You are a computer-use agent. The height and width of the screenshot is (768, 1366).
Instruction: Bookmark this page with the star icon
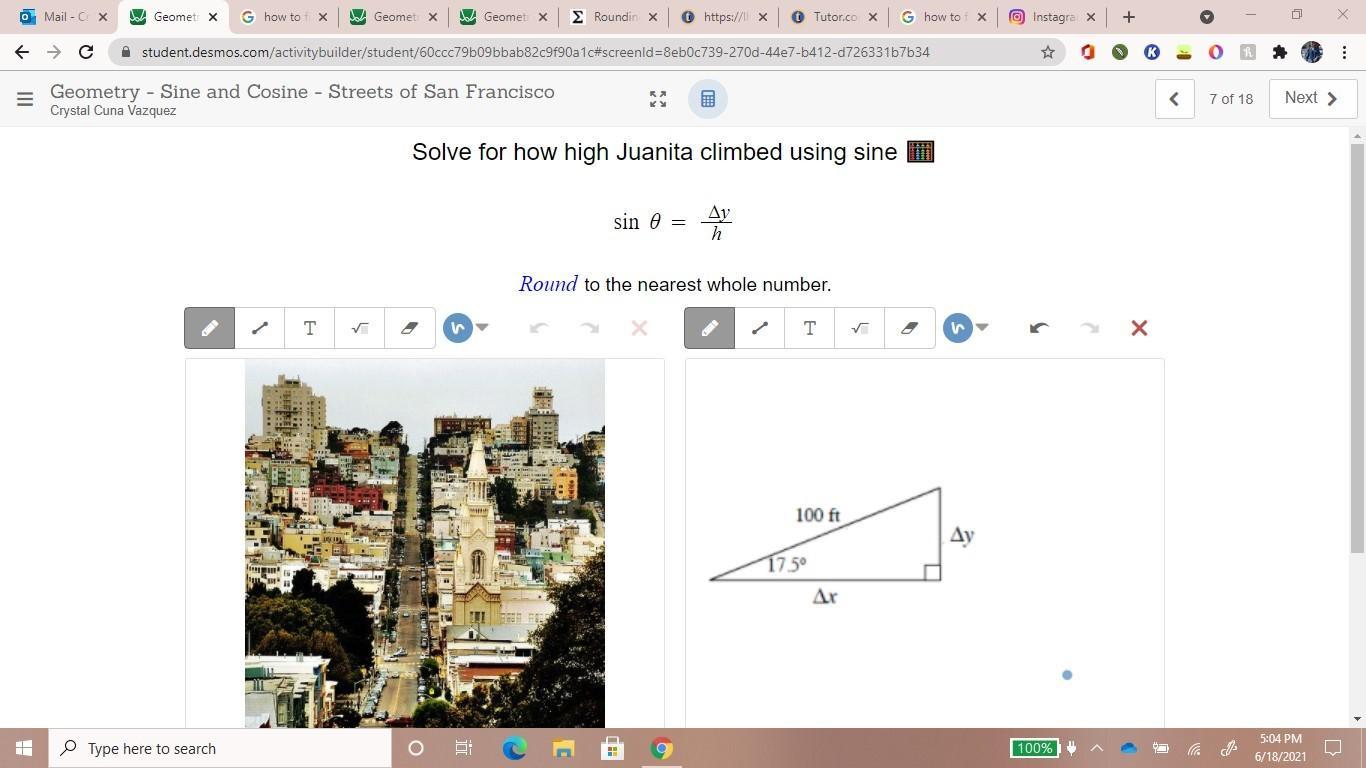[1047, 52]
